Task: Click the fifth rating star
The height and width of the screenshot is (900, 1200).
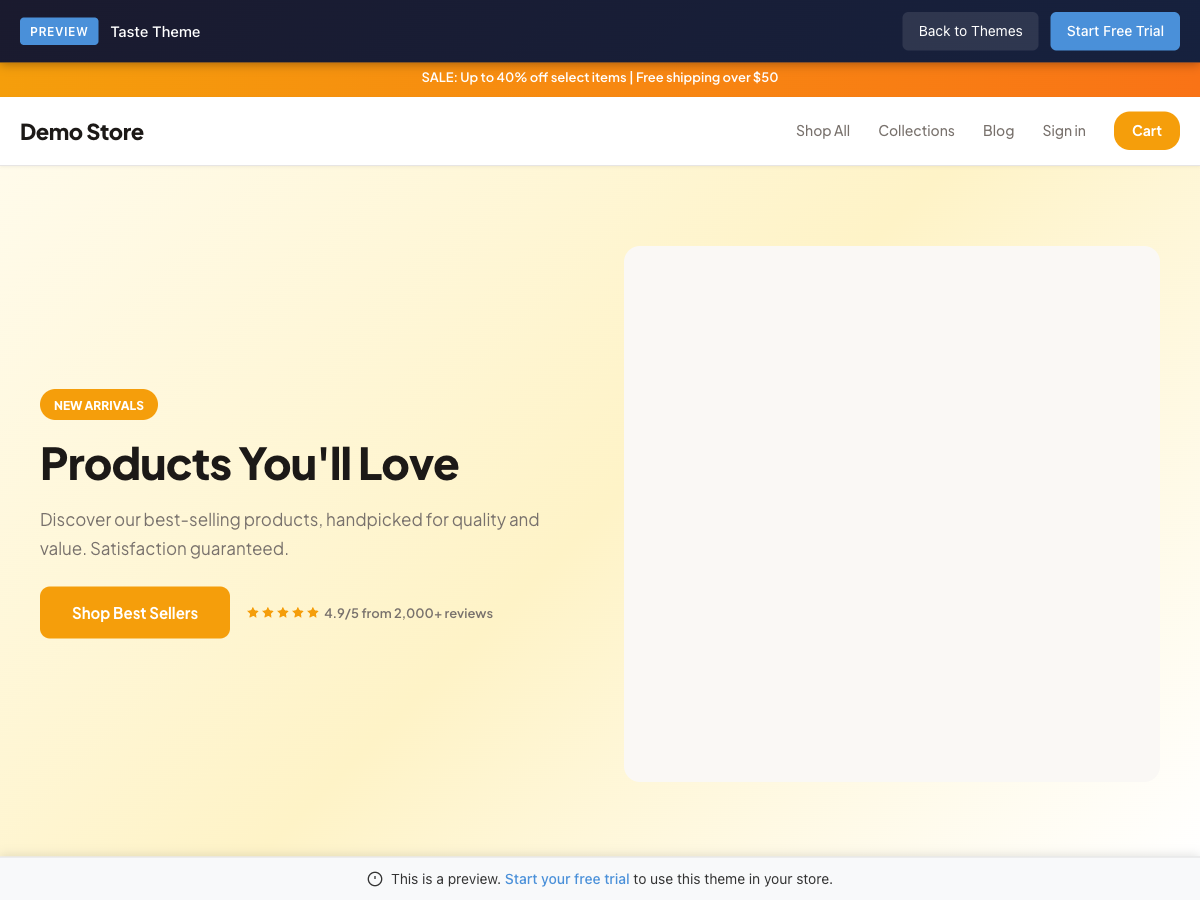Action: click(x=313, y=613)
